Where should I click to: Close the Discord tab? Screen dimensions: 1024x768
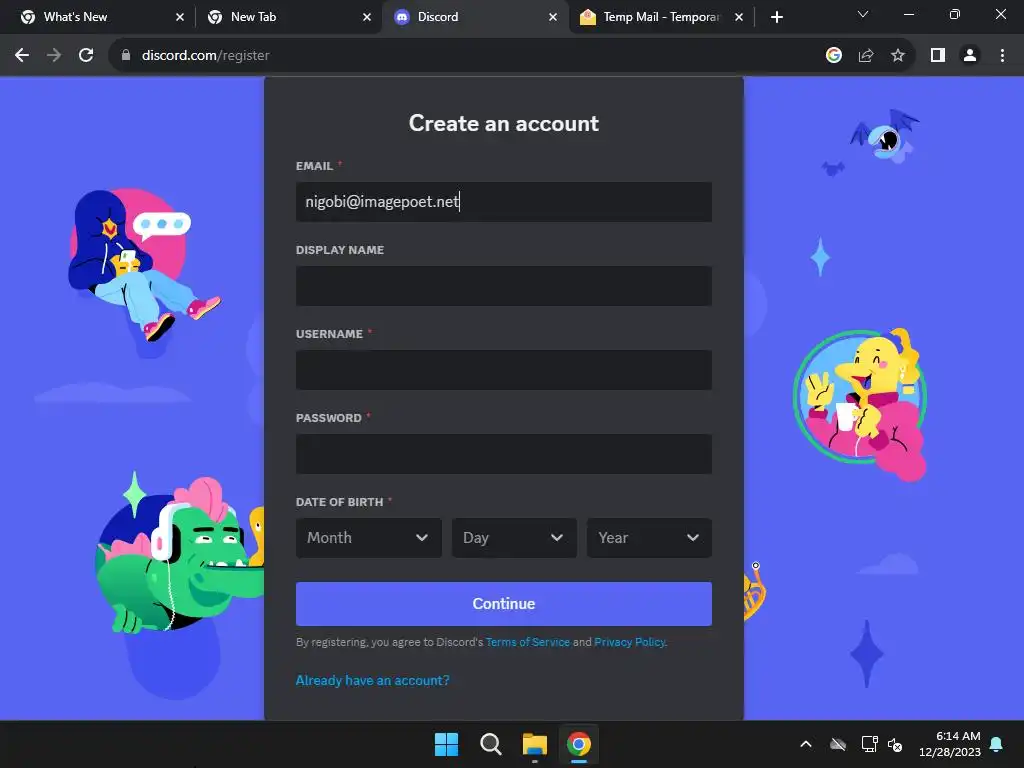click(x=553, y=17)
